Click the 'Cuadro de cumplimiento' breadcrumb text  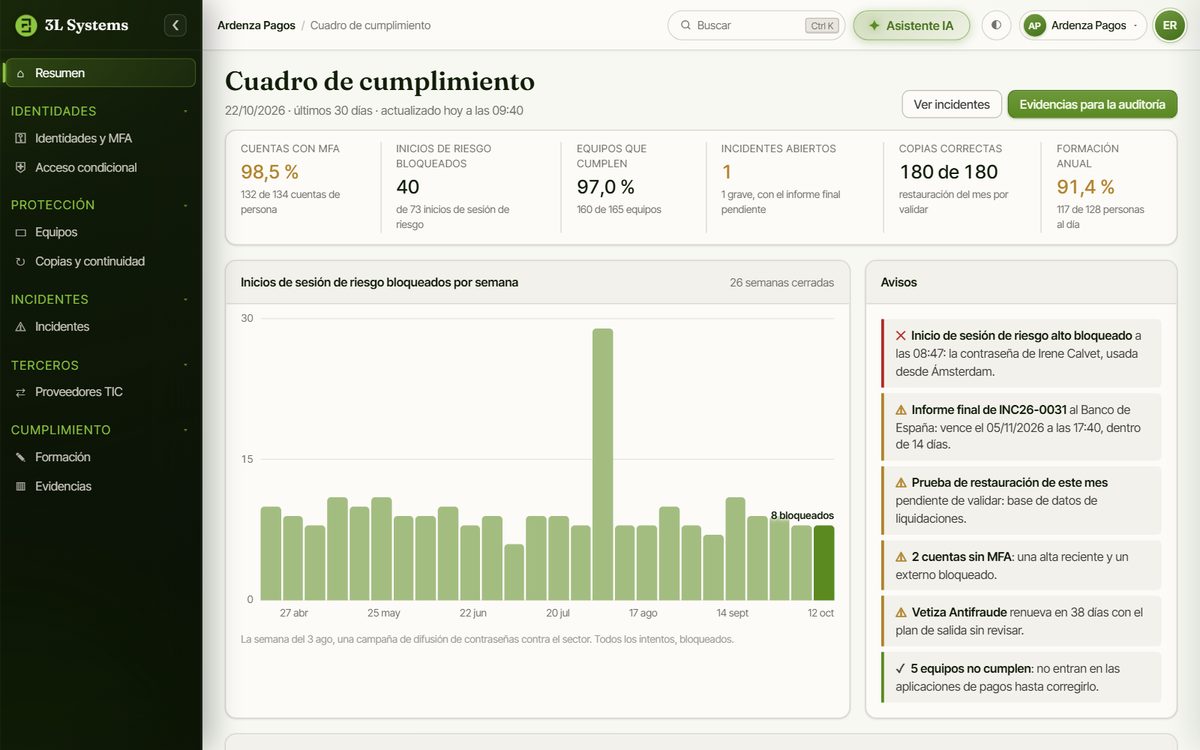point(370,25)
